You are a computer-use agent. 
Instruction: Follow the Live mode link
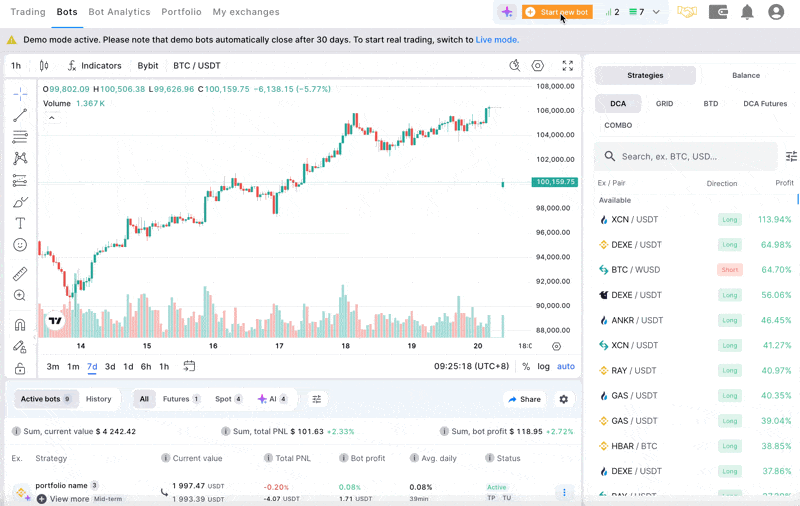coord(497,40)
